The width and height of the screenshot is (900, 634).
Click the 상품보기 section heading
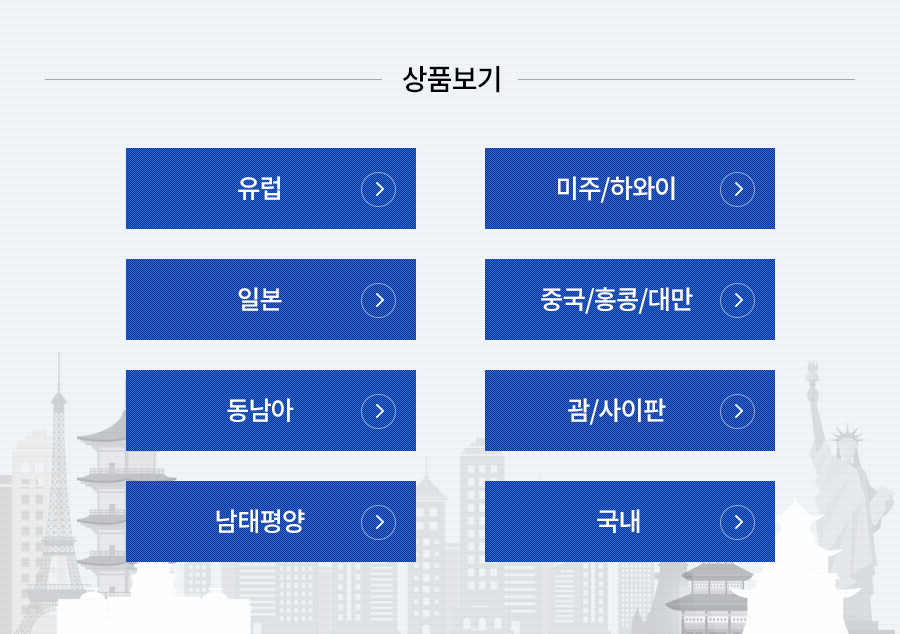(452, 79)
